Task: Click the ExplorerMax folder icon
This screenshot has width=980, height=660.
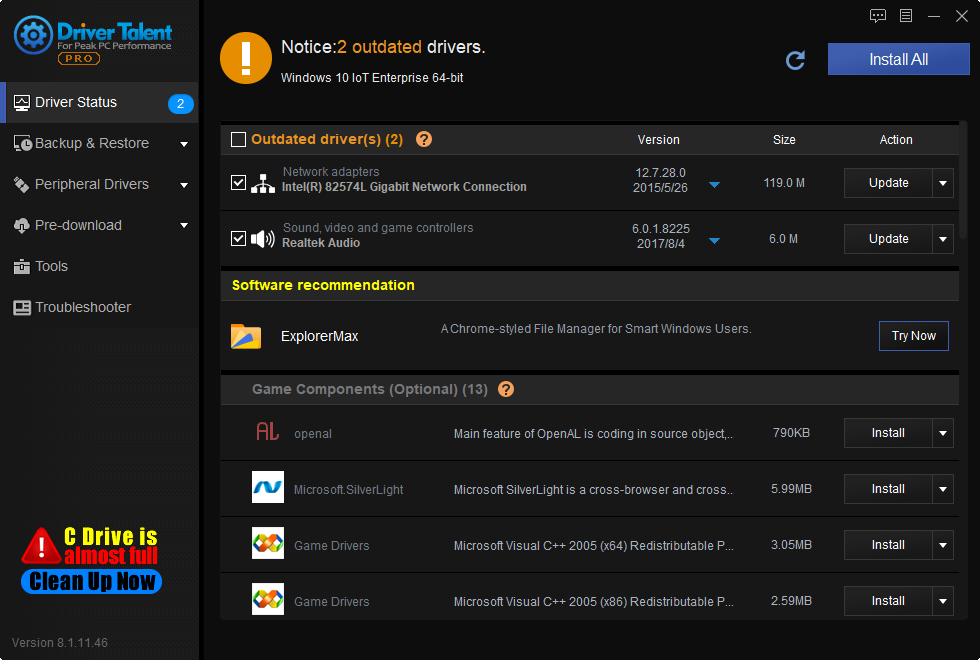Action: [x=246, y=336]
